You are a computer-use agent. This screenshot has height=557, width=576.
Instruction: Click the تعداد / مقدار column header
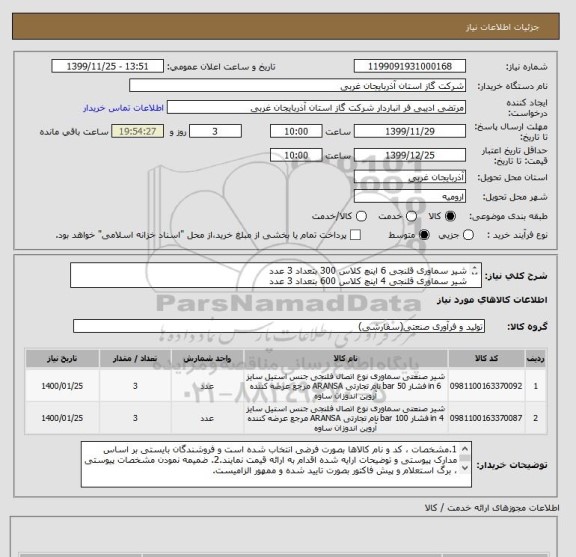tap(135, 359)
